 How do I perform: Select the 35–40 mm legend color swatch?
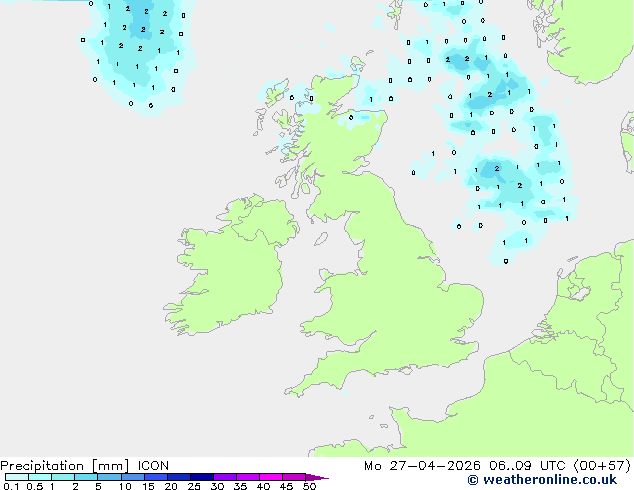tap(248, 477)
